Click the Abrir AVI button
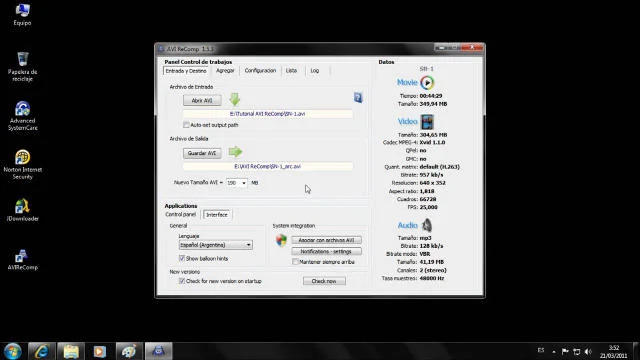 click(x=202, y=100)
